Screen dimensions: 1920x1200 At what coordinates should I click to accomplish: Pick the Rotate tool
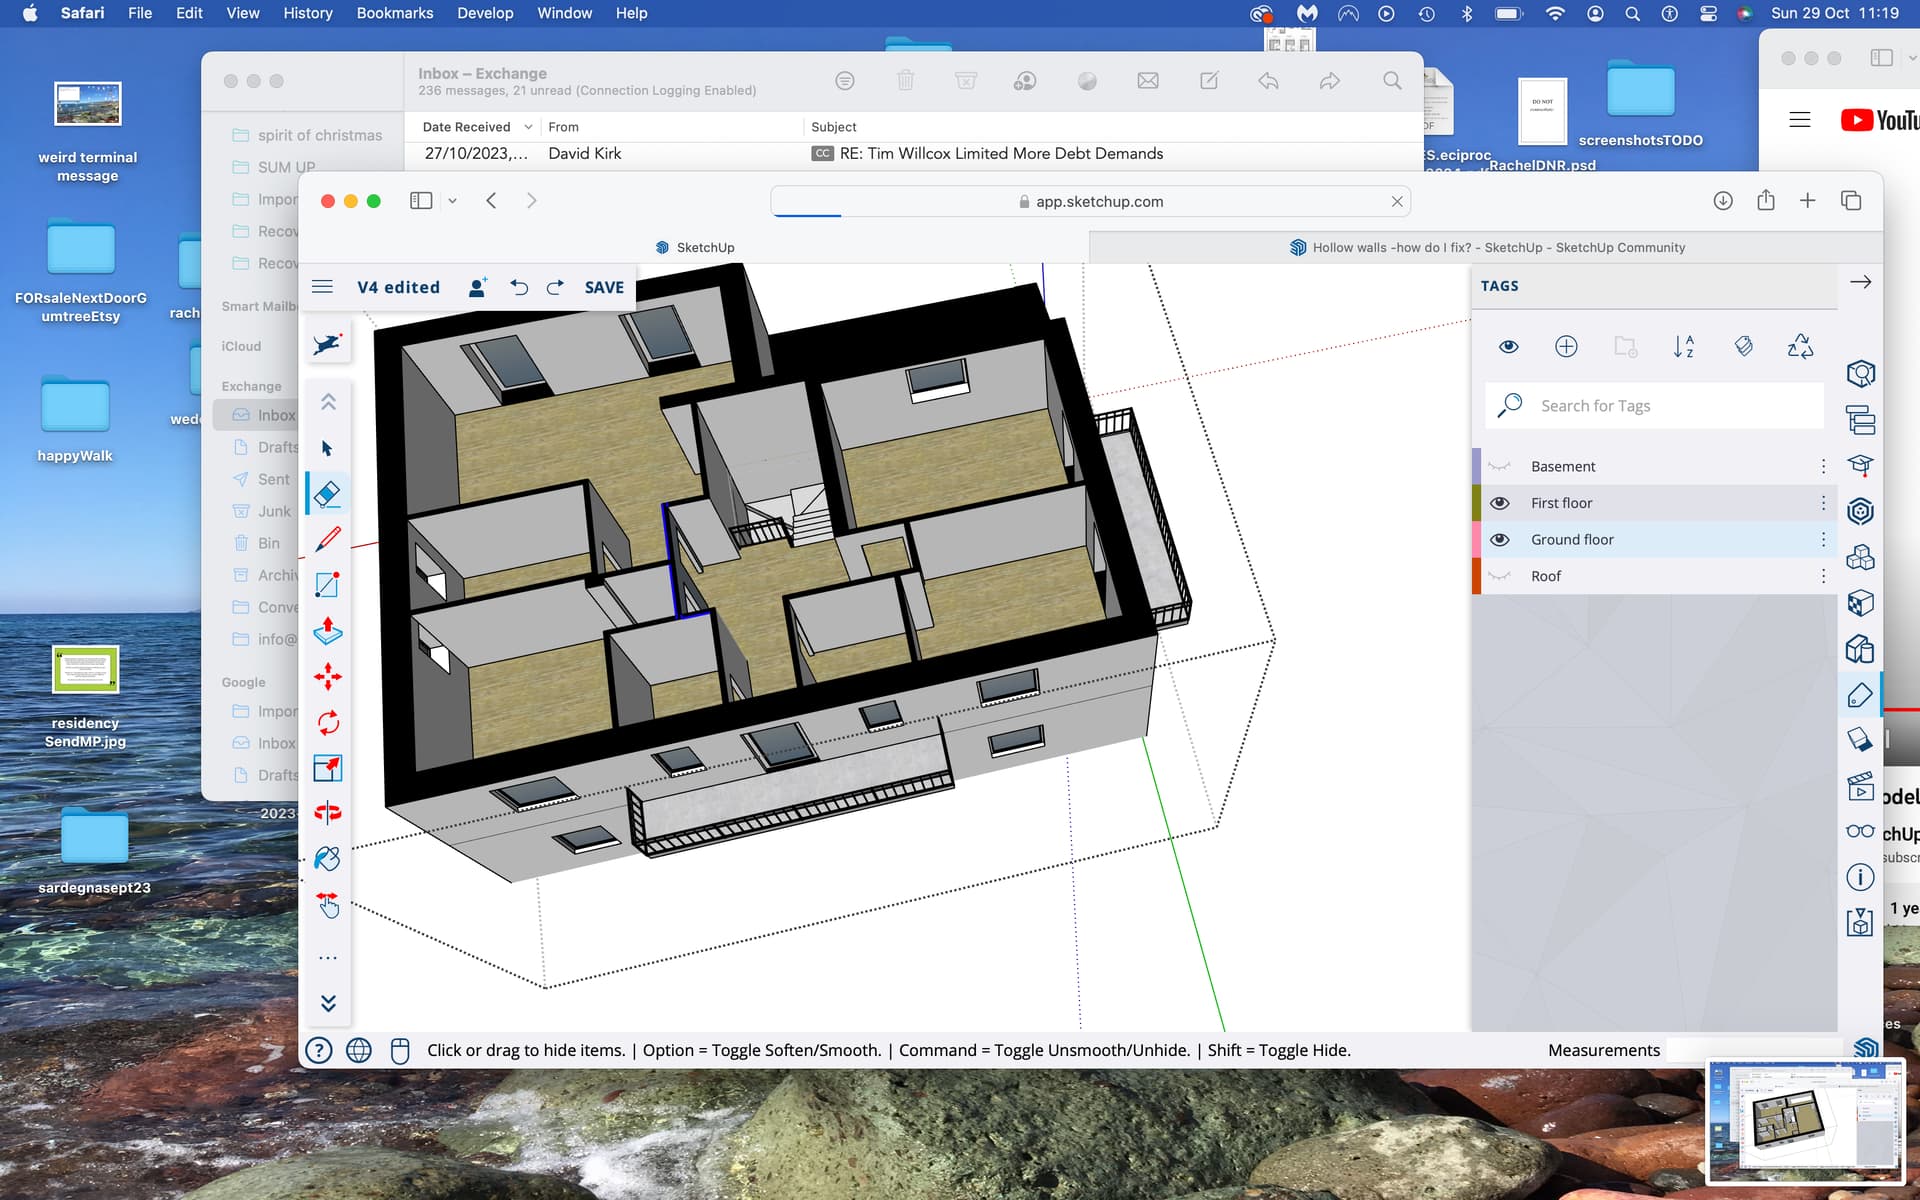click(x=328, y=723)
